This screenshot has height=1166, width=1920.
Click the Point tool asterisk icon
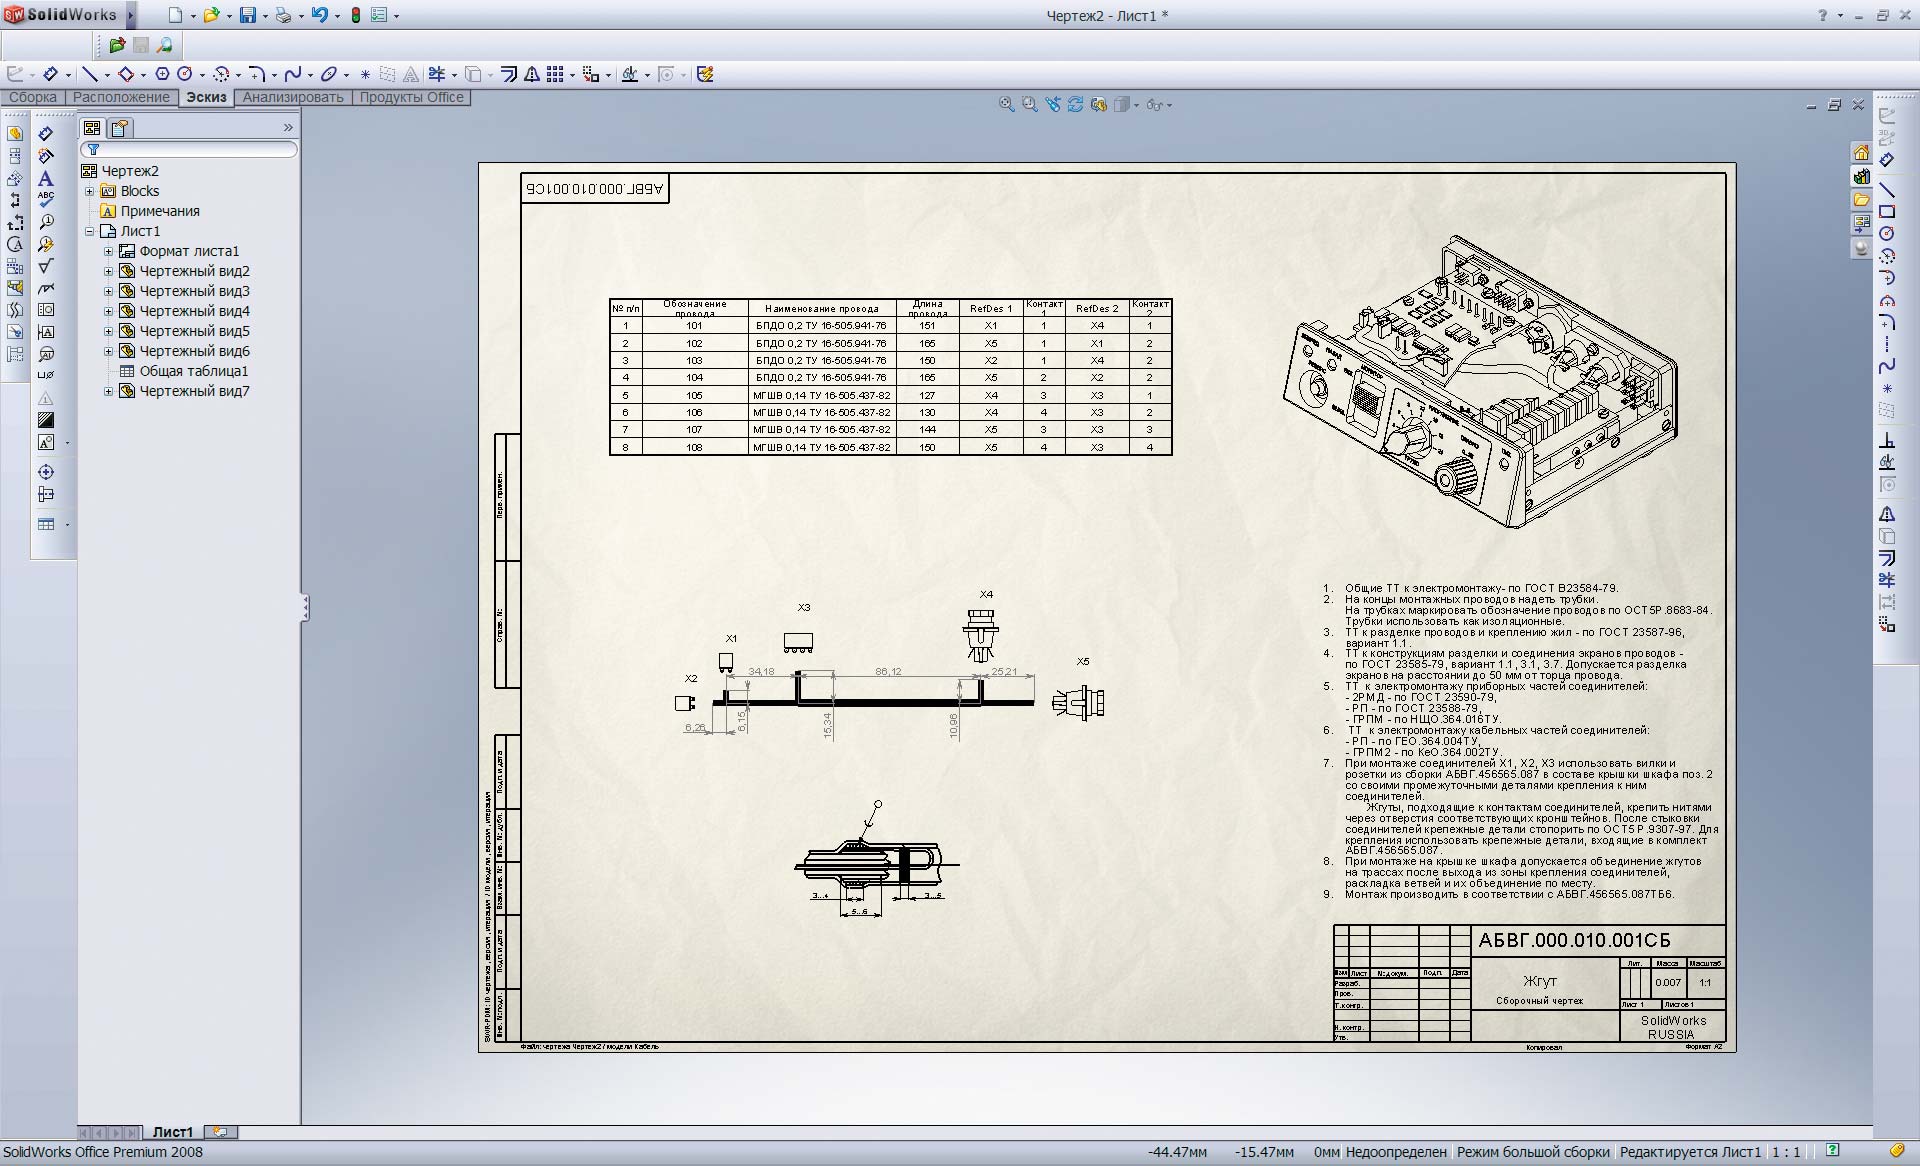point(365,74)
